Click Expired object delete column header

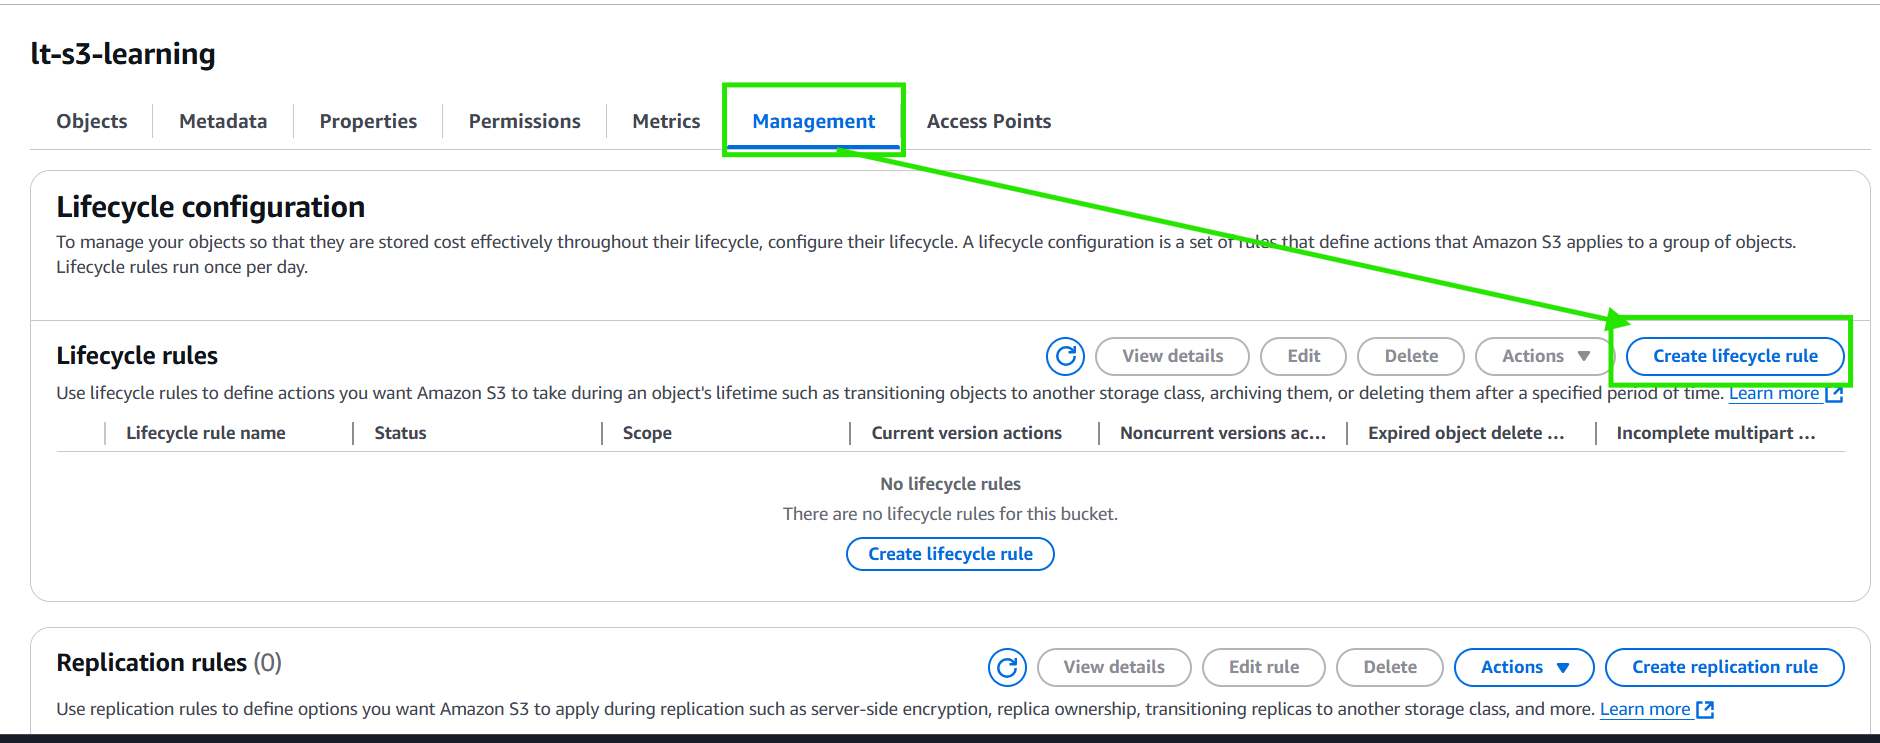point(1466,433)
